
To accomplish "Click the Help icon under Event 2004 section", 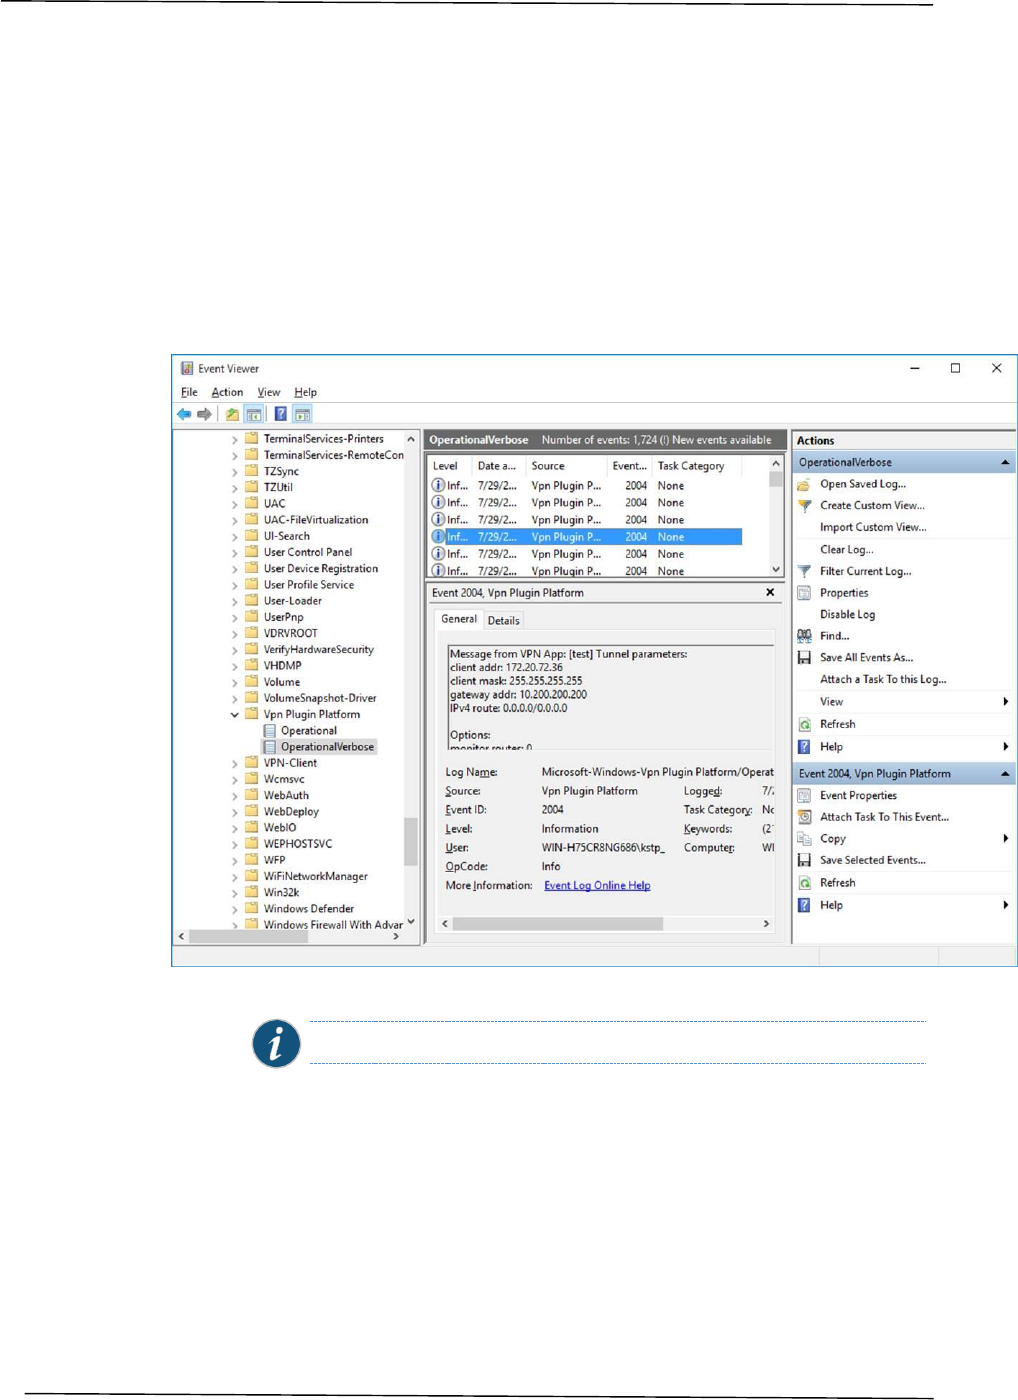I will click(804, 905).
